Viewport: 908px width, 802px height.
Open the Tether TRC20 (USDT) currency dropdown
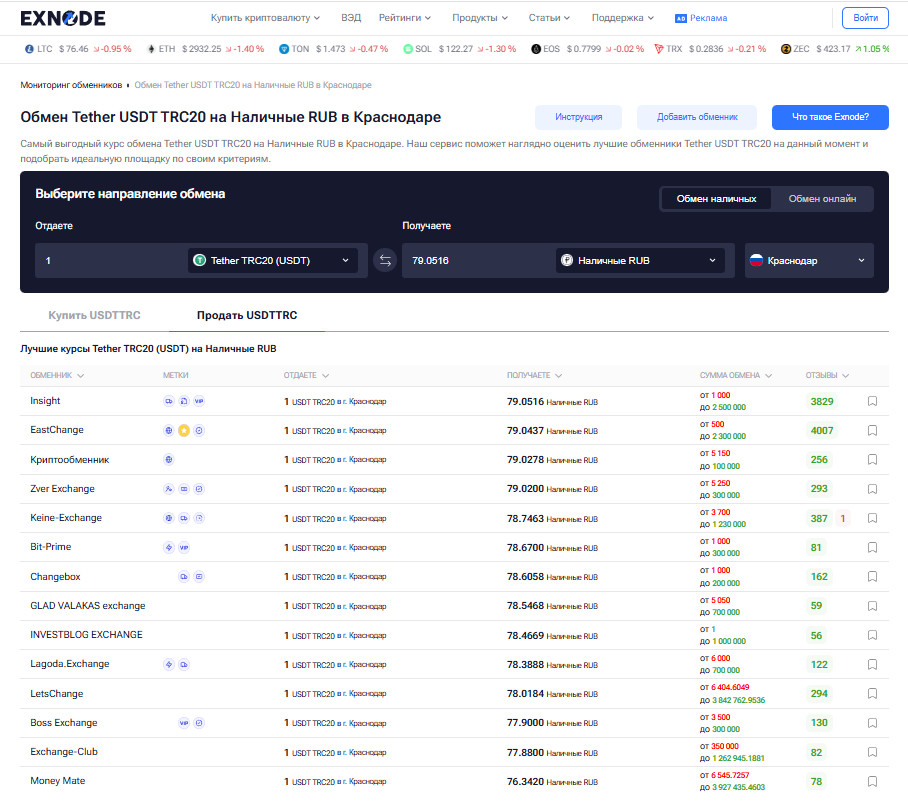273,261
